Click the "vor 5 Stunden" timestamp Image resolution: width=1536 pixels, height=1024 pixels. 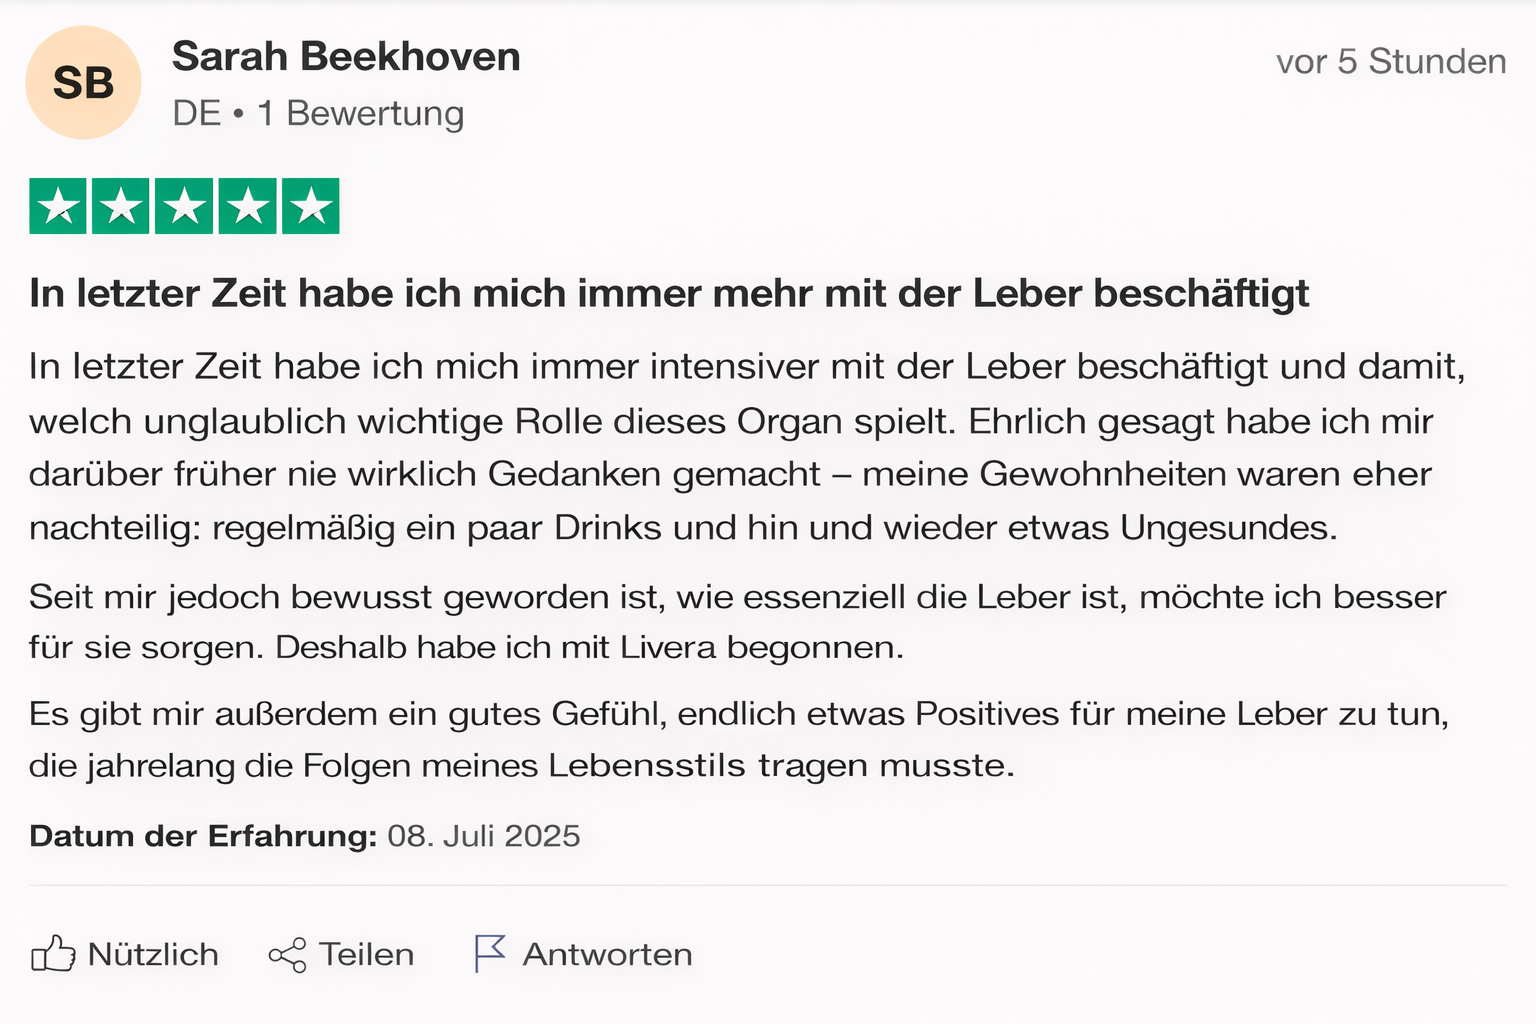pos(1390,62)
